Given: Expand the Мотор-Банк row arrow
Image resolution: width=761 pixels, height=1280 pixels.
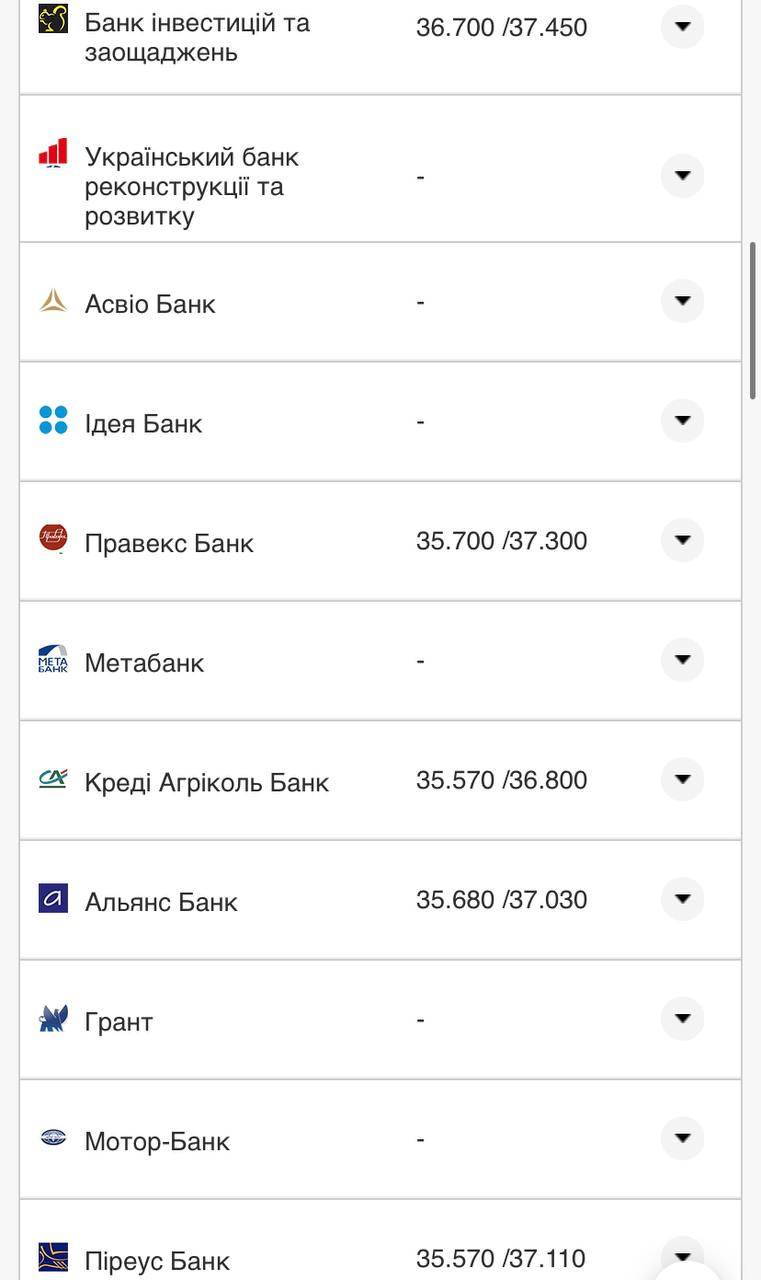Looking at the screenshot, I should point(682,1138).
